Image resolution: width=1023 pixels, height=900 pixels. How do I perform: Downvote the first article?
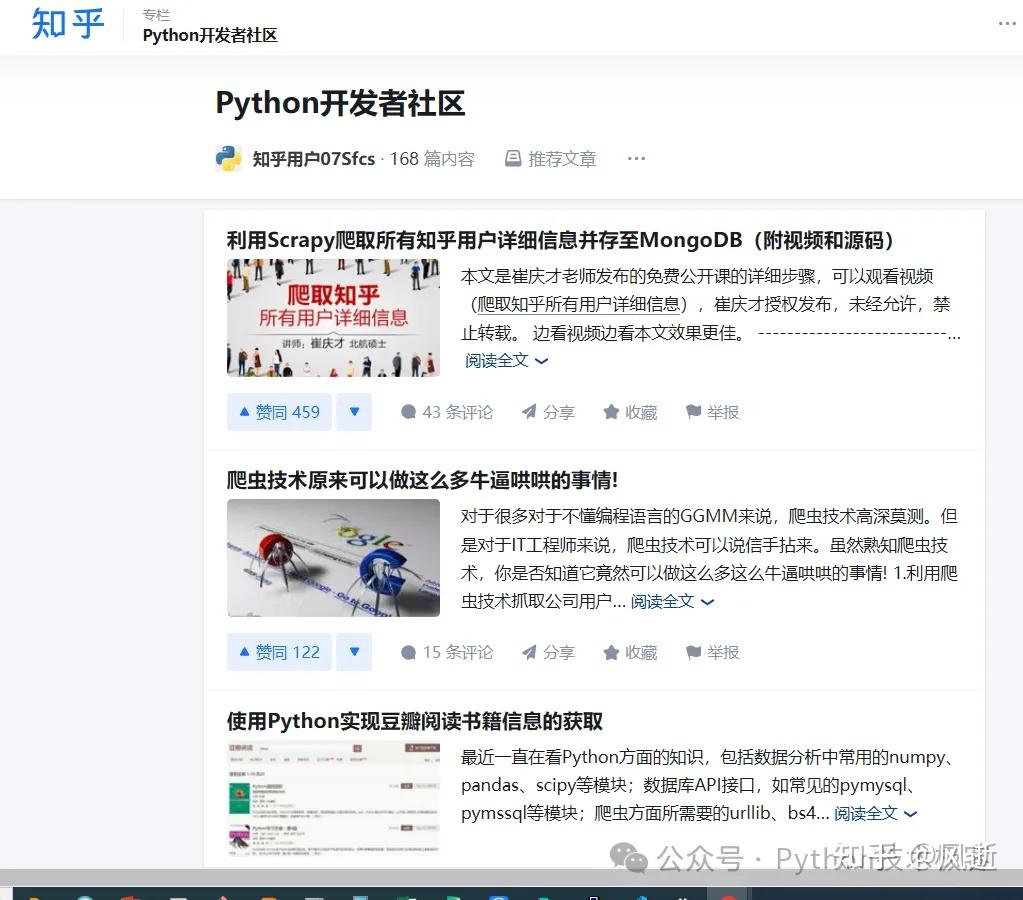coord(354,412)
